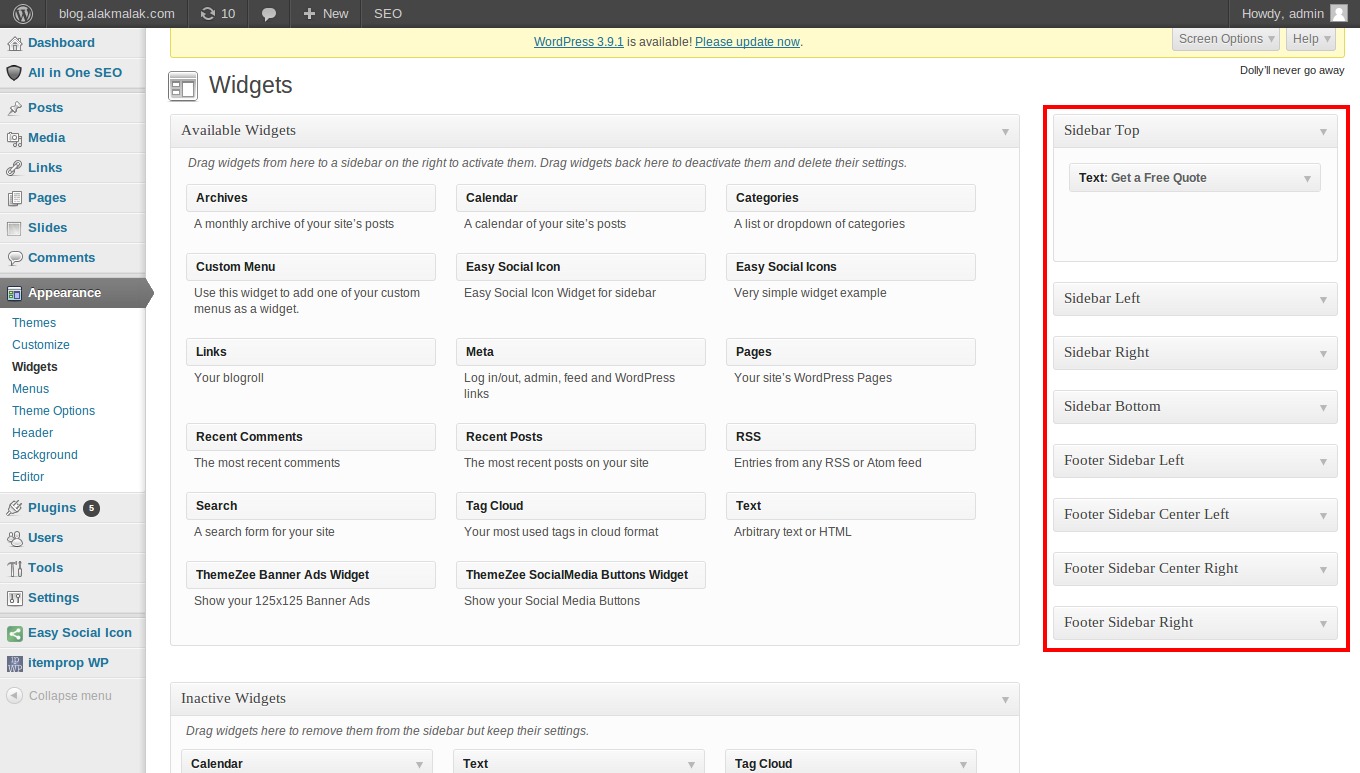The image size is (1360, 773).
Task: Expand the Screen Options dropdown
Action: tap(1224, 39)
